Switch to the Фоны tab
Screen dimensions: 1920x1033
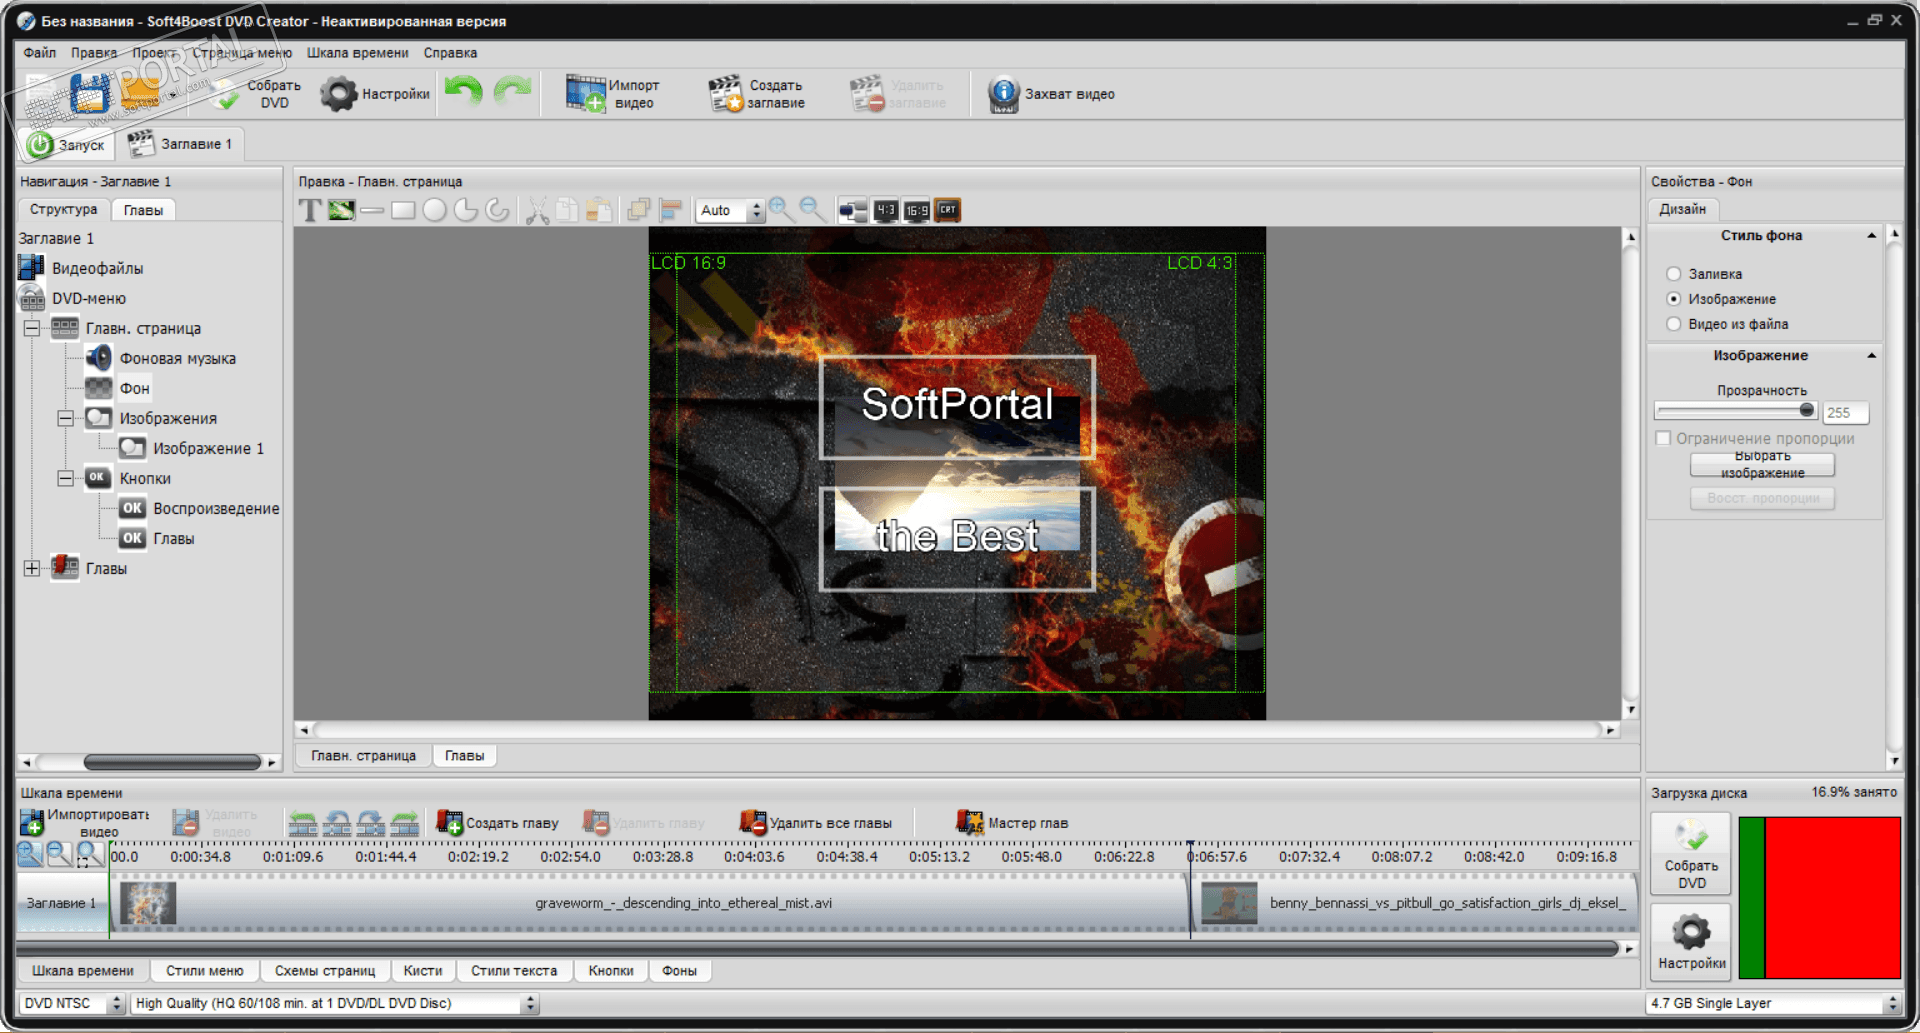pos(680,970)
